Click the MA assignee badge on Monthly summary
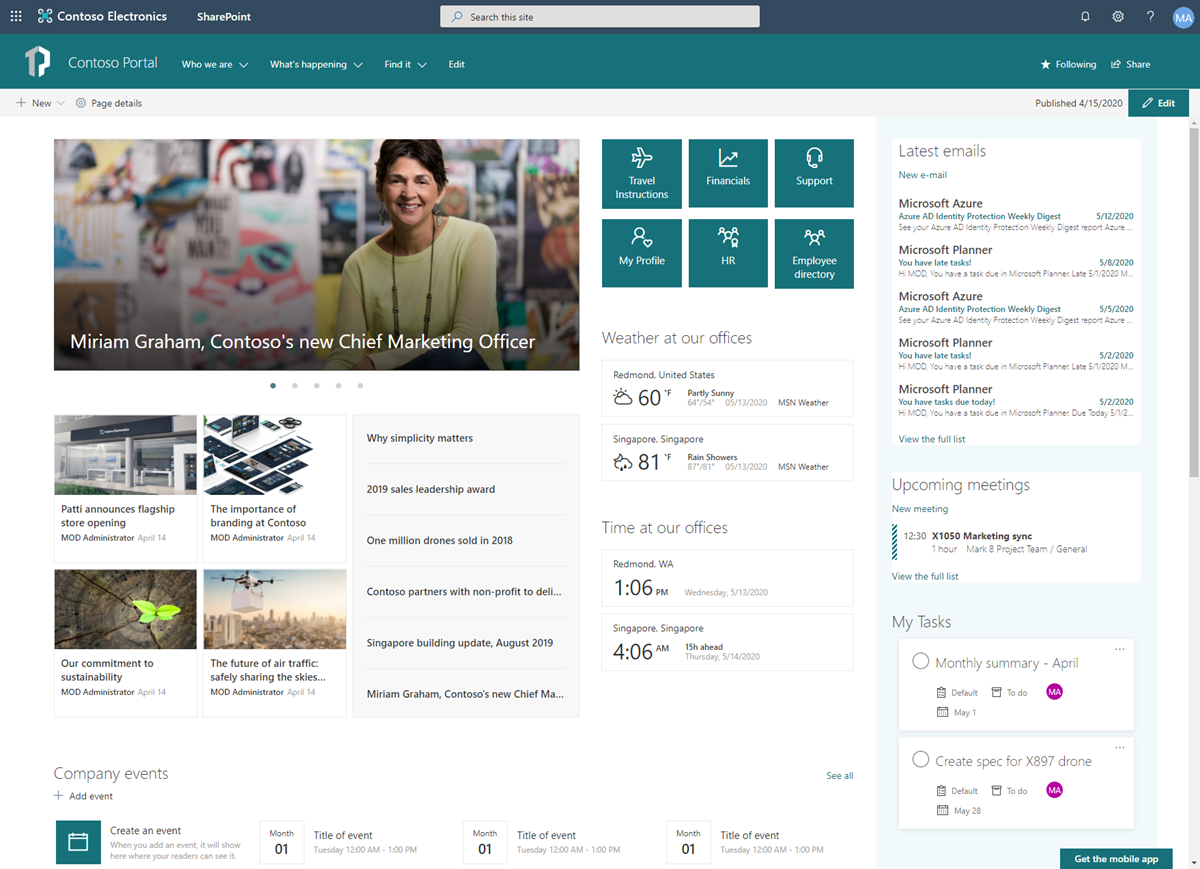Viewport: 1200px width, 869px height. pos(1054,692)
